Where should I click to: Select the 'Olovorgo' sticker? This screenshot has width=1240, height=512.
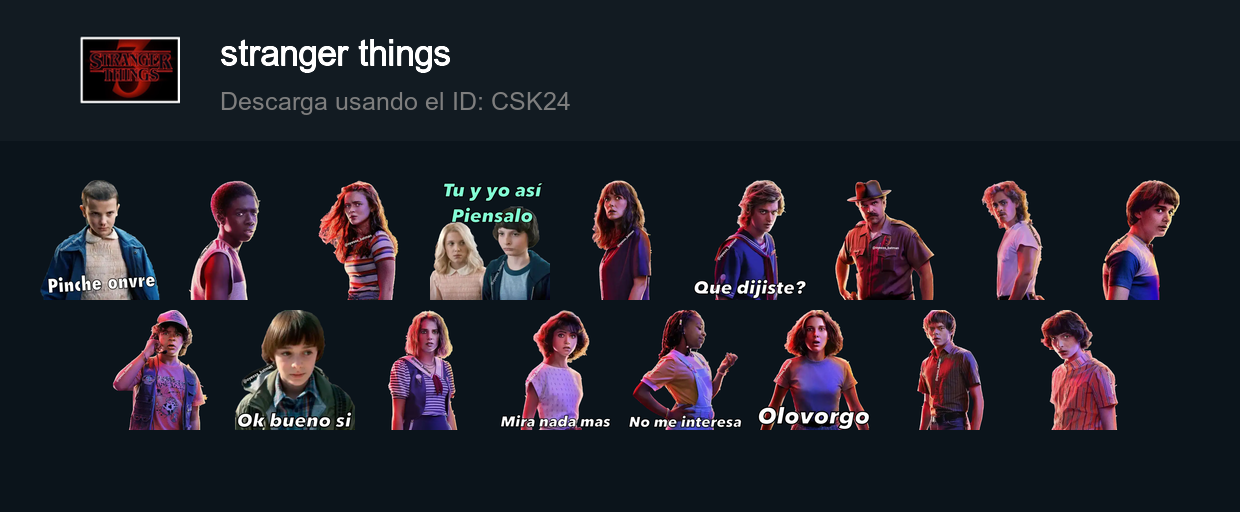(814, 370)
